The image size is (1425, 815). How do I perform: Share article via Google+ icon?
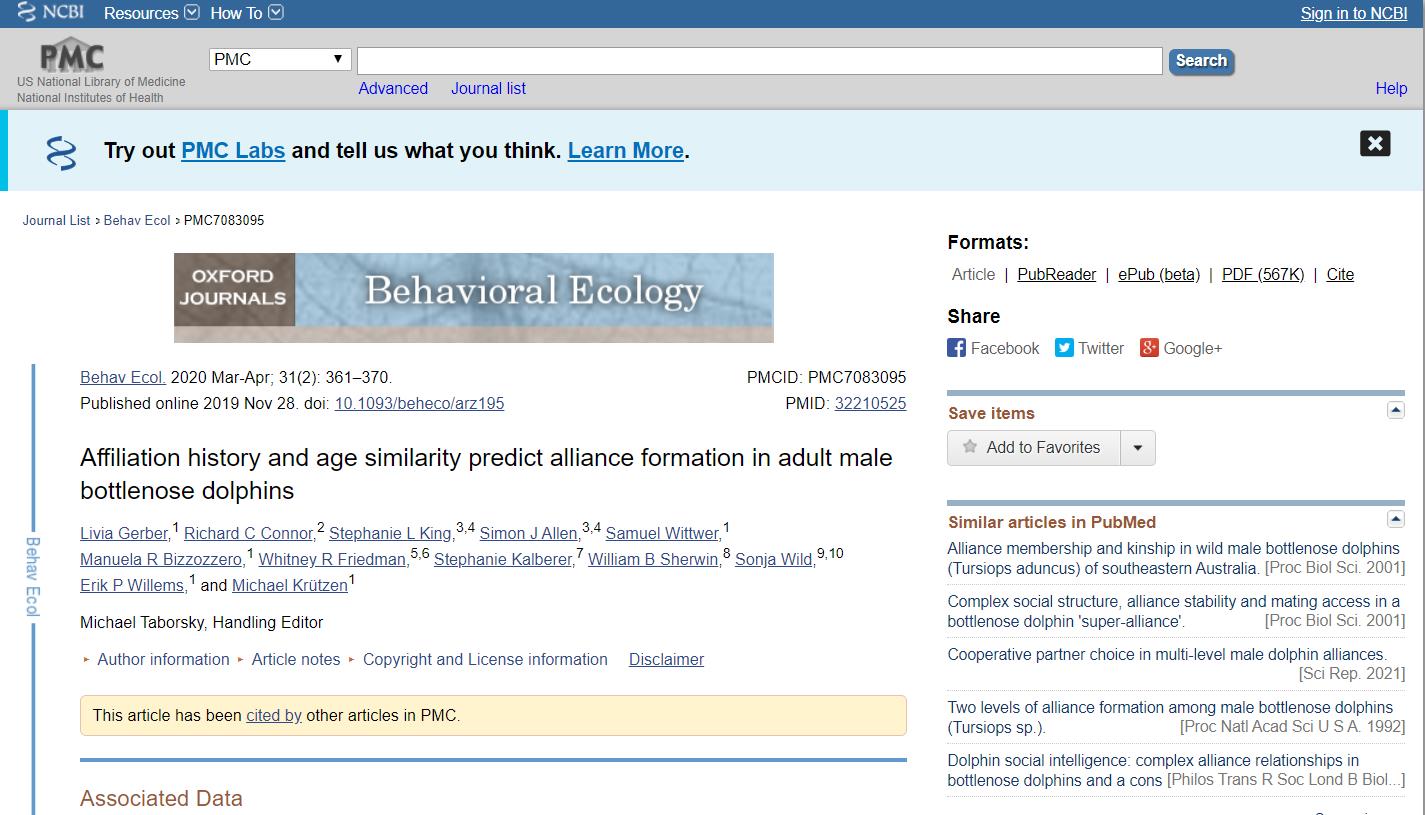(1149, 348)
